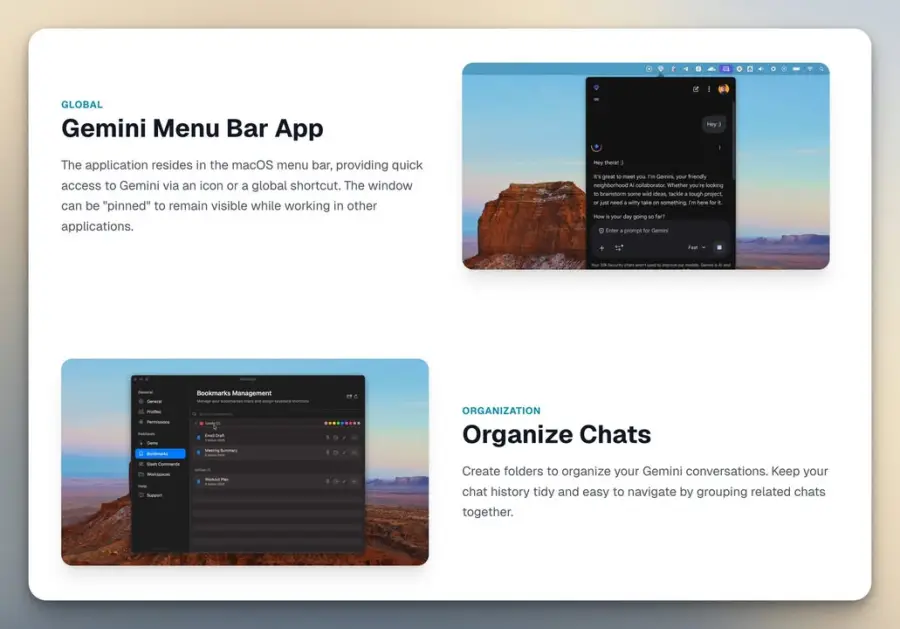Click the Wi-Fi icon in menu bar
The image size is (900, 629).
coord(810,69)
